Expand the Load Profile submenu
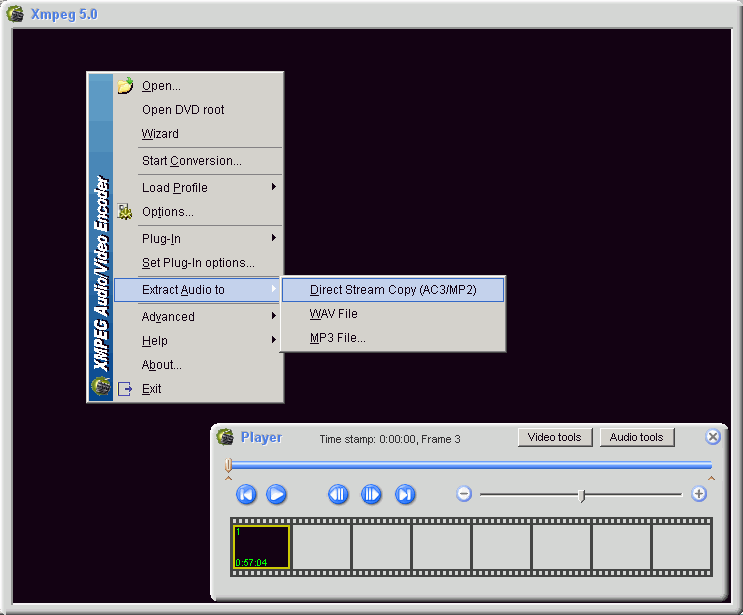The width and height of the screenshot is (743, 615). coord(199,188)
